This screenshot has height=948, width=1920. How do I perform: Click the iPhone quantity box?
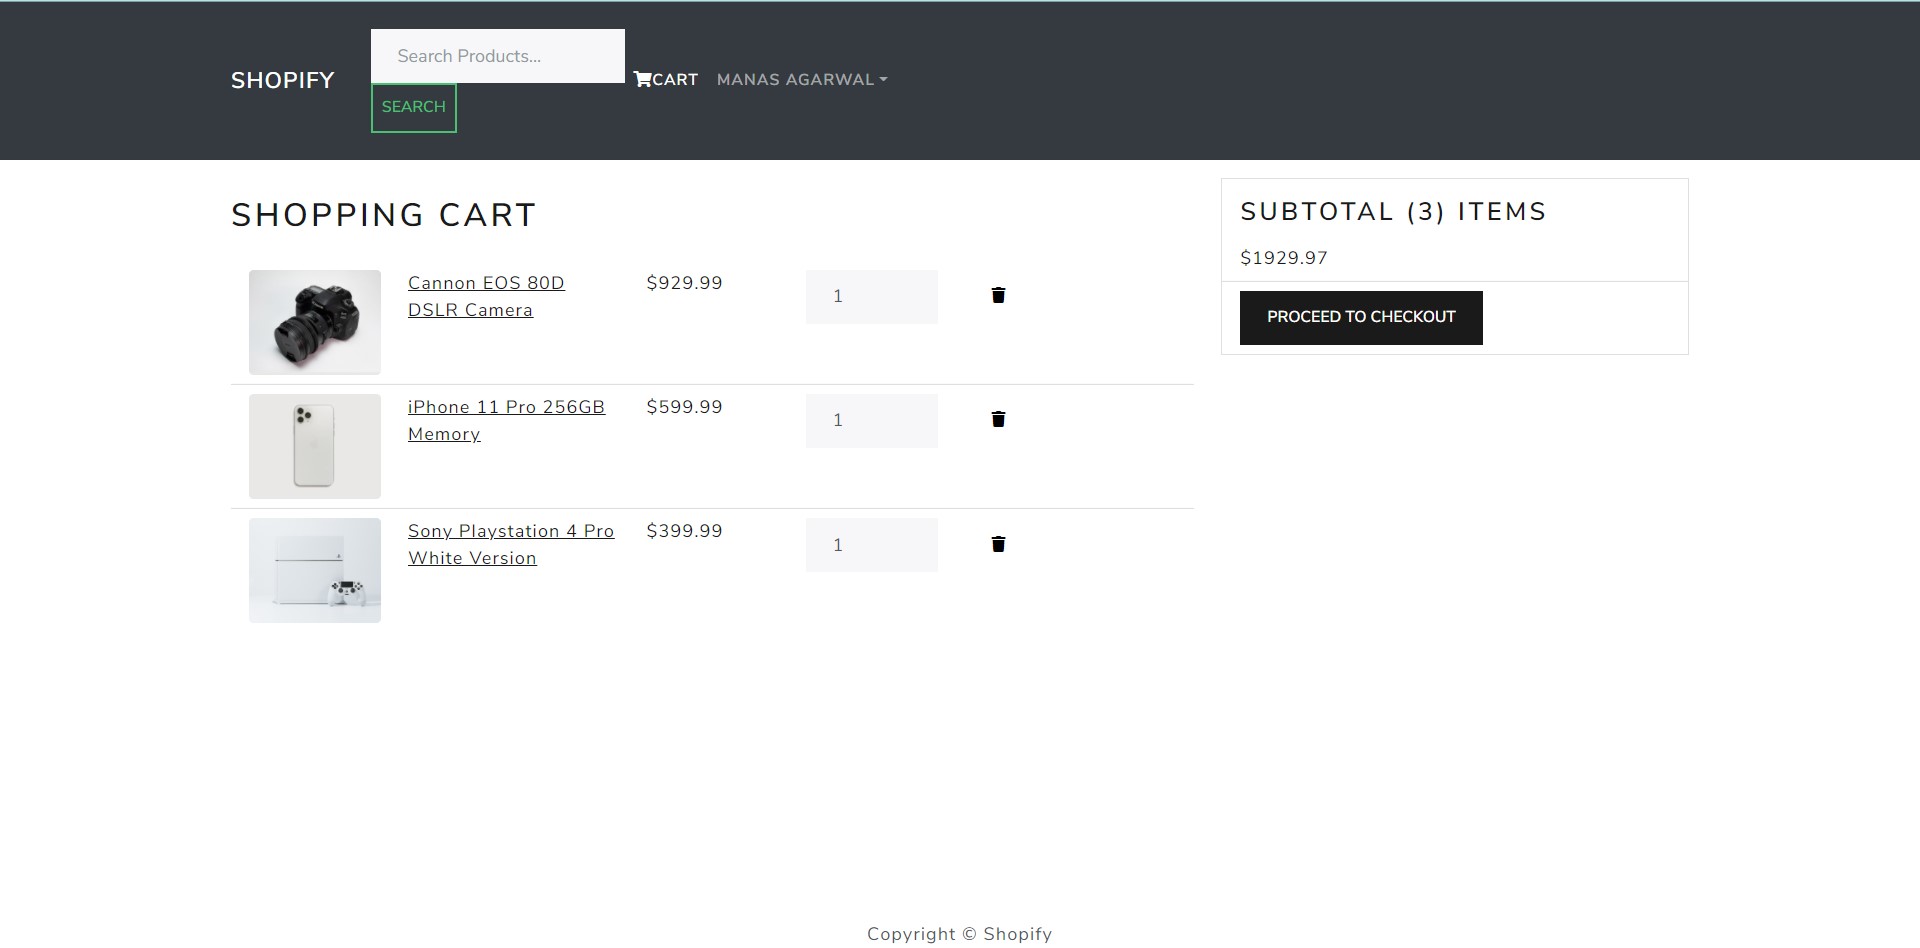click(870, 420)
